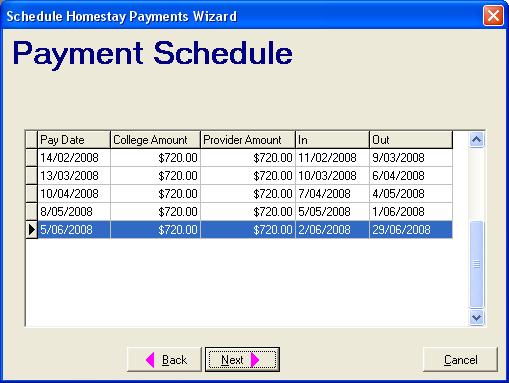Click the vertical scrollbar thumb
Image resolution: width=509 pixels, height=383 pixels.
point(476,264)
